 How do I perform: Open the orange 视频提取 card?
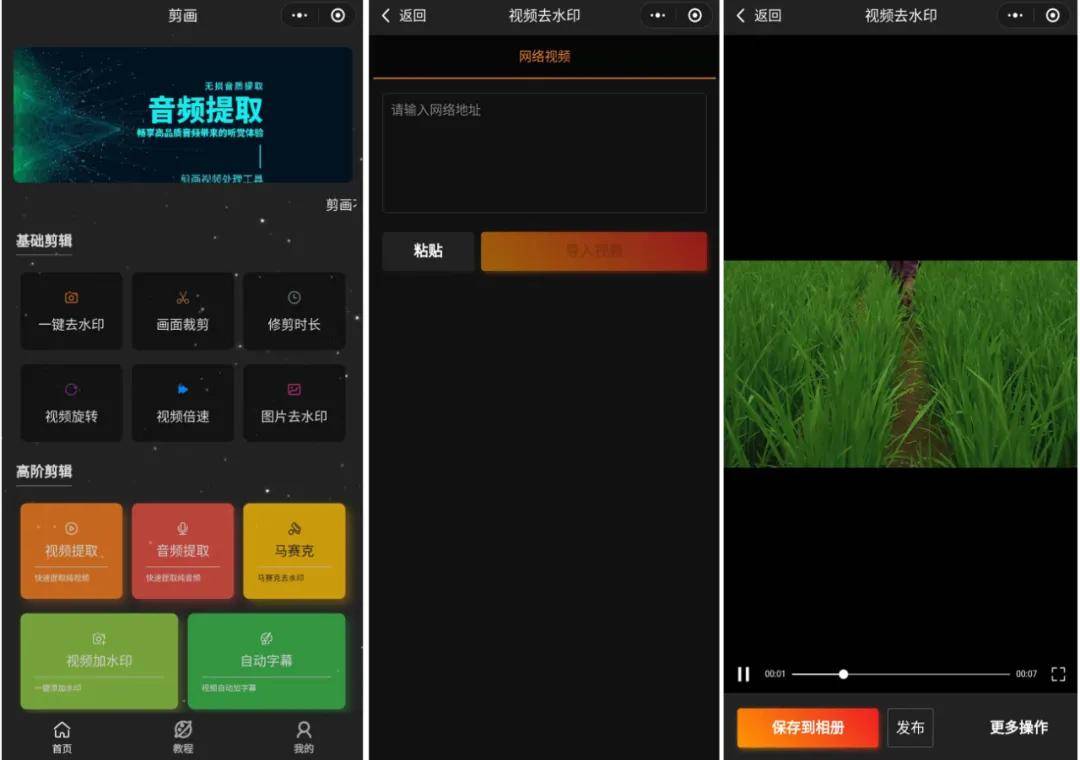pyautogui.click(x=71, y=551)
